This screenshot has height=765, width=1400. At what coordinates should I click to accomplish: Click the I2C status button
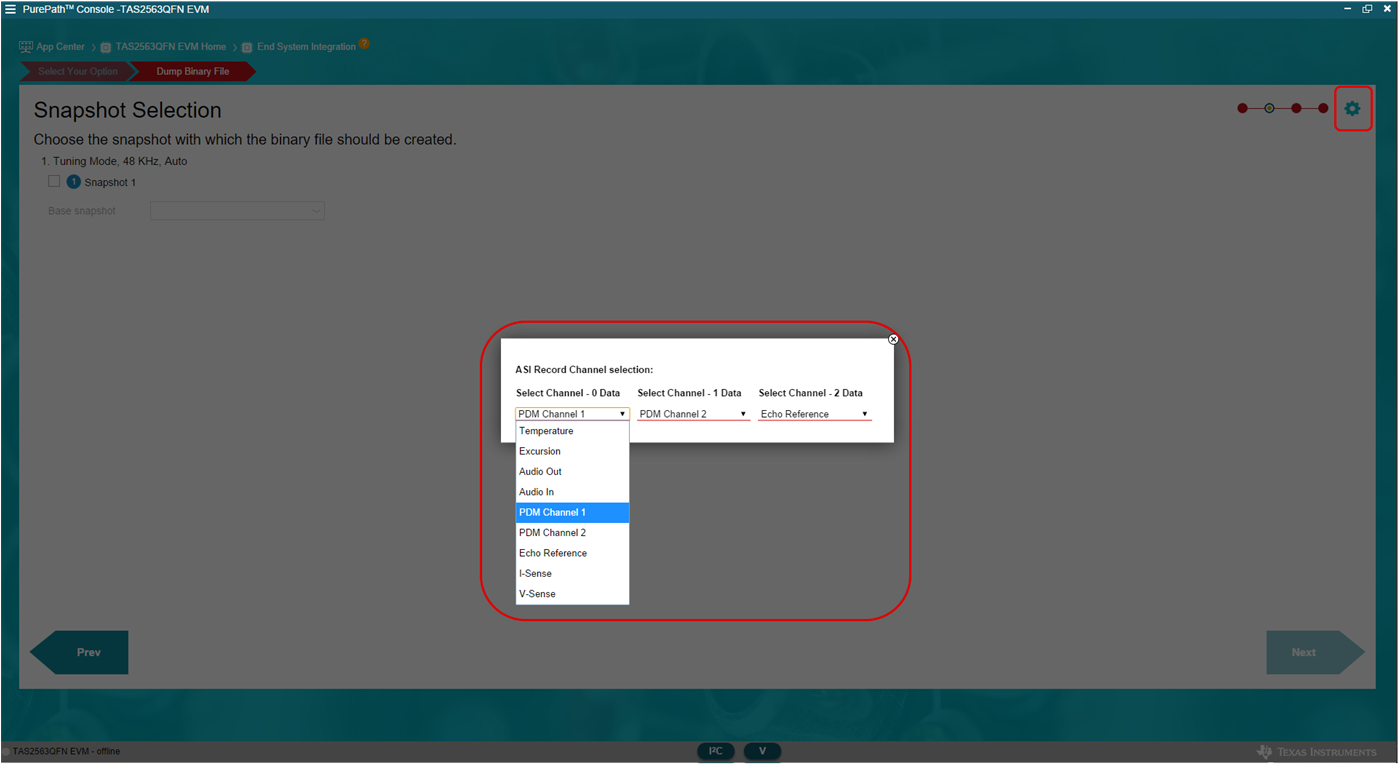[x=716, y=751]
